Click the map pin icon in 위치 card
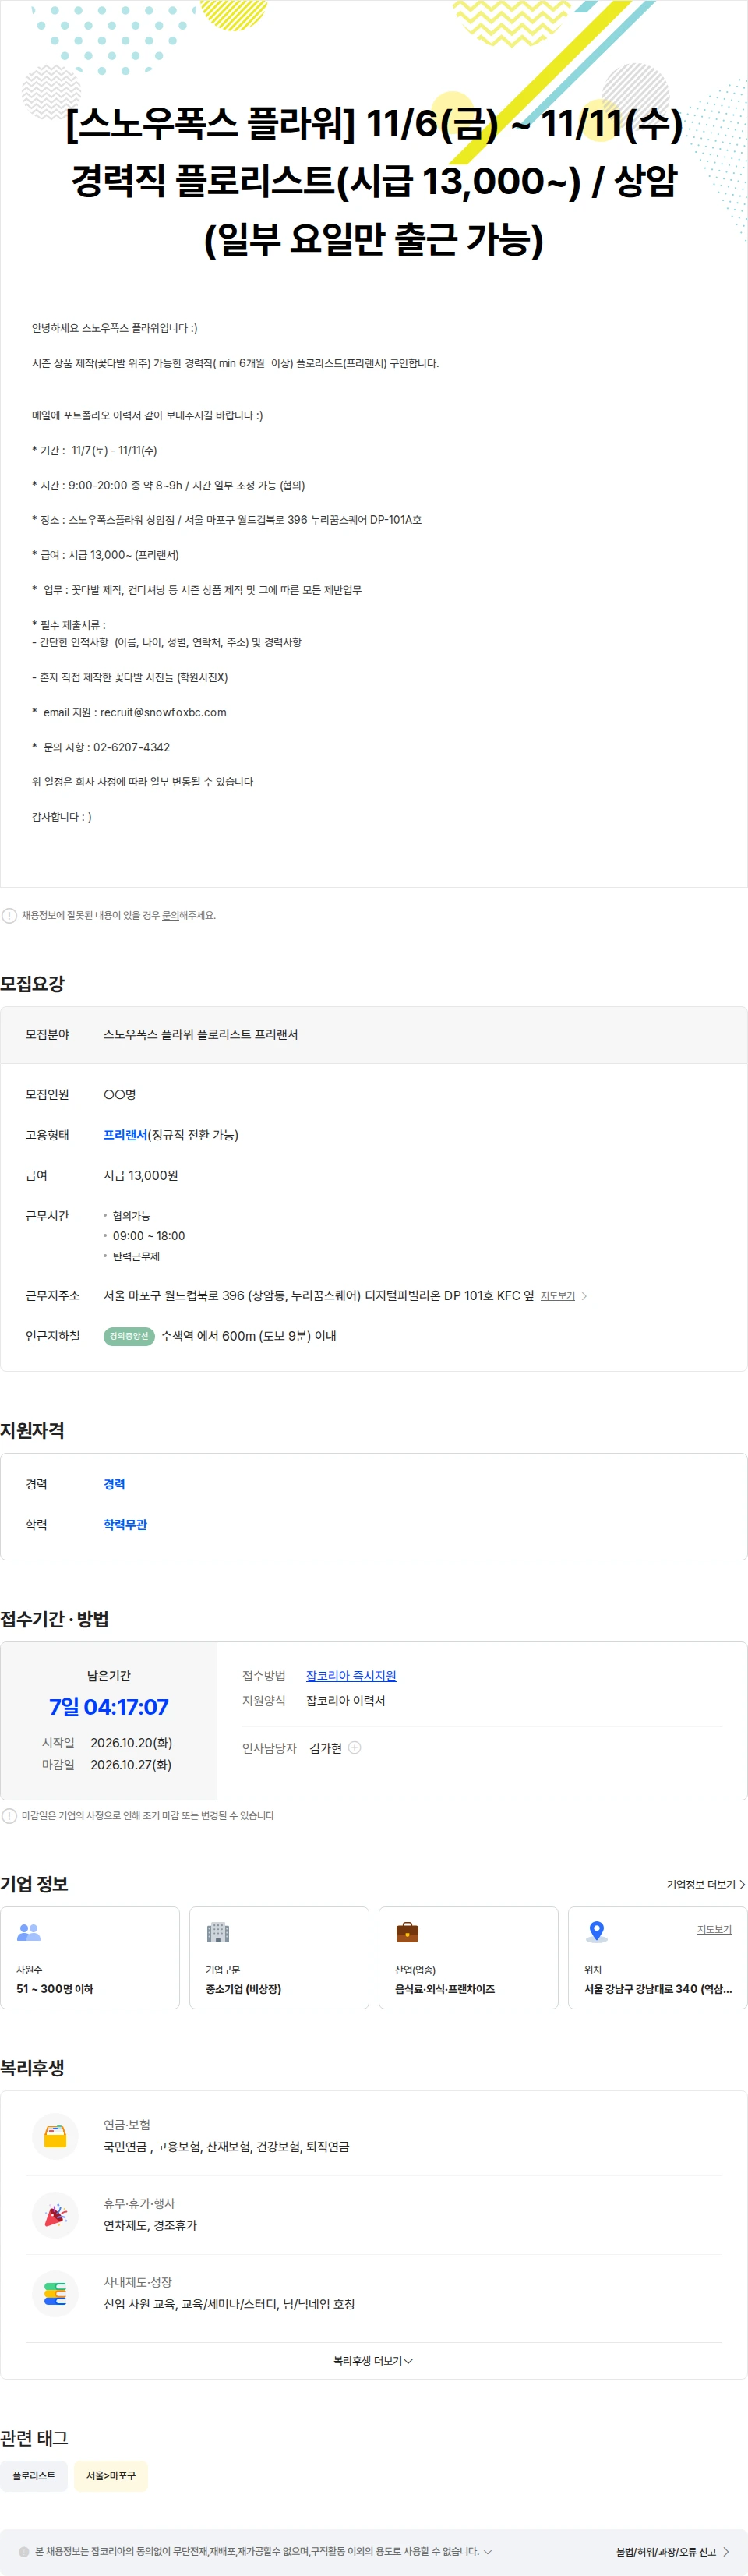 click(x=597, y=1932)
